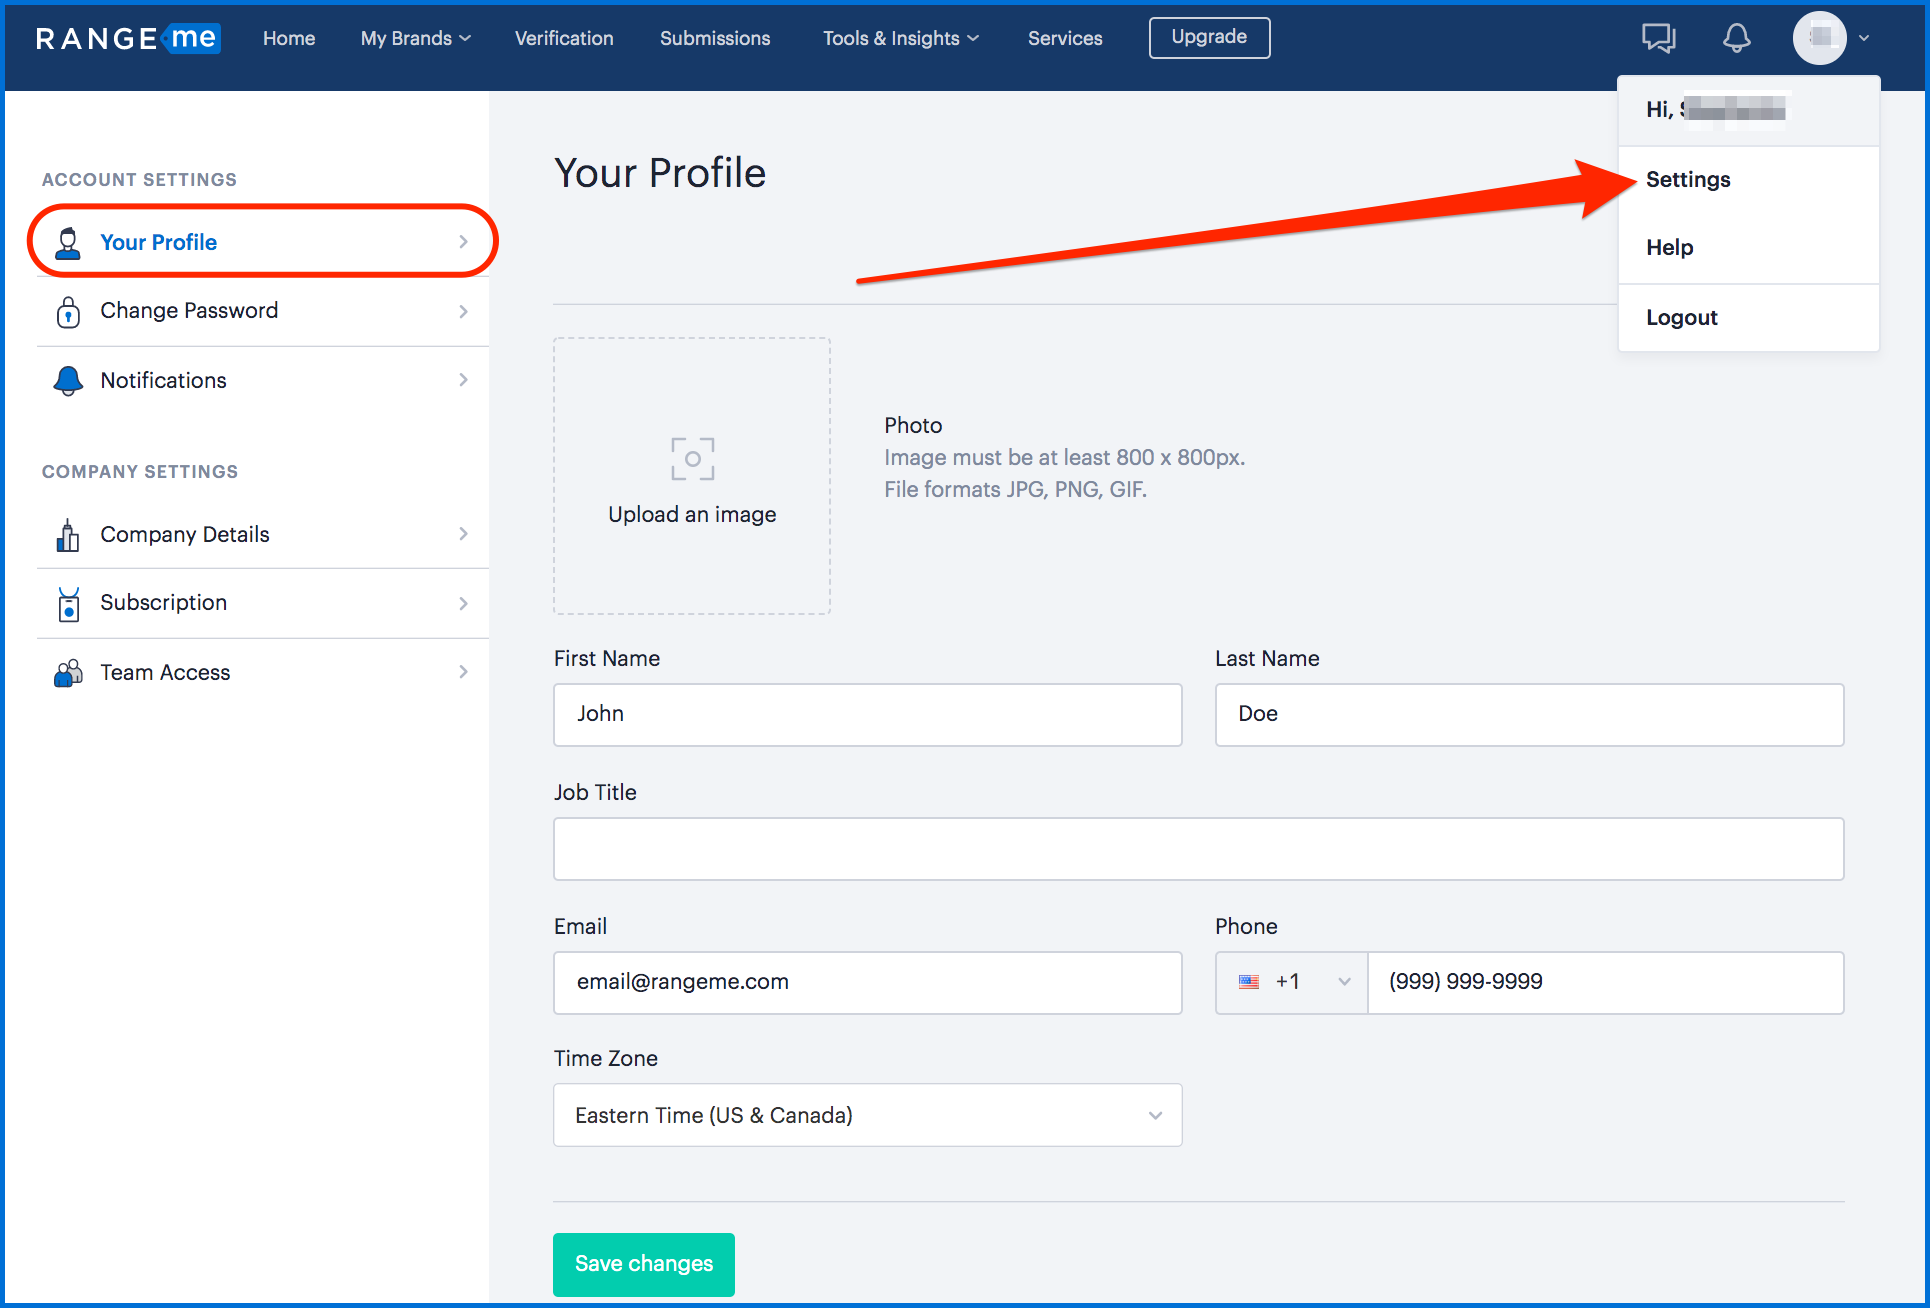Open the messages chat icon
1930x1308 pixels.
click(x=1658, y=38)
